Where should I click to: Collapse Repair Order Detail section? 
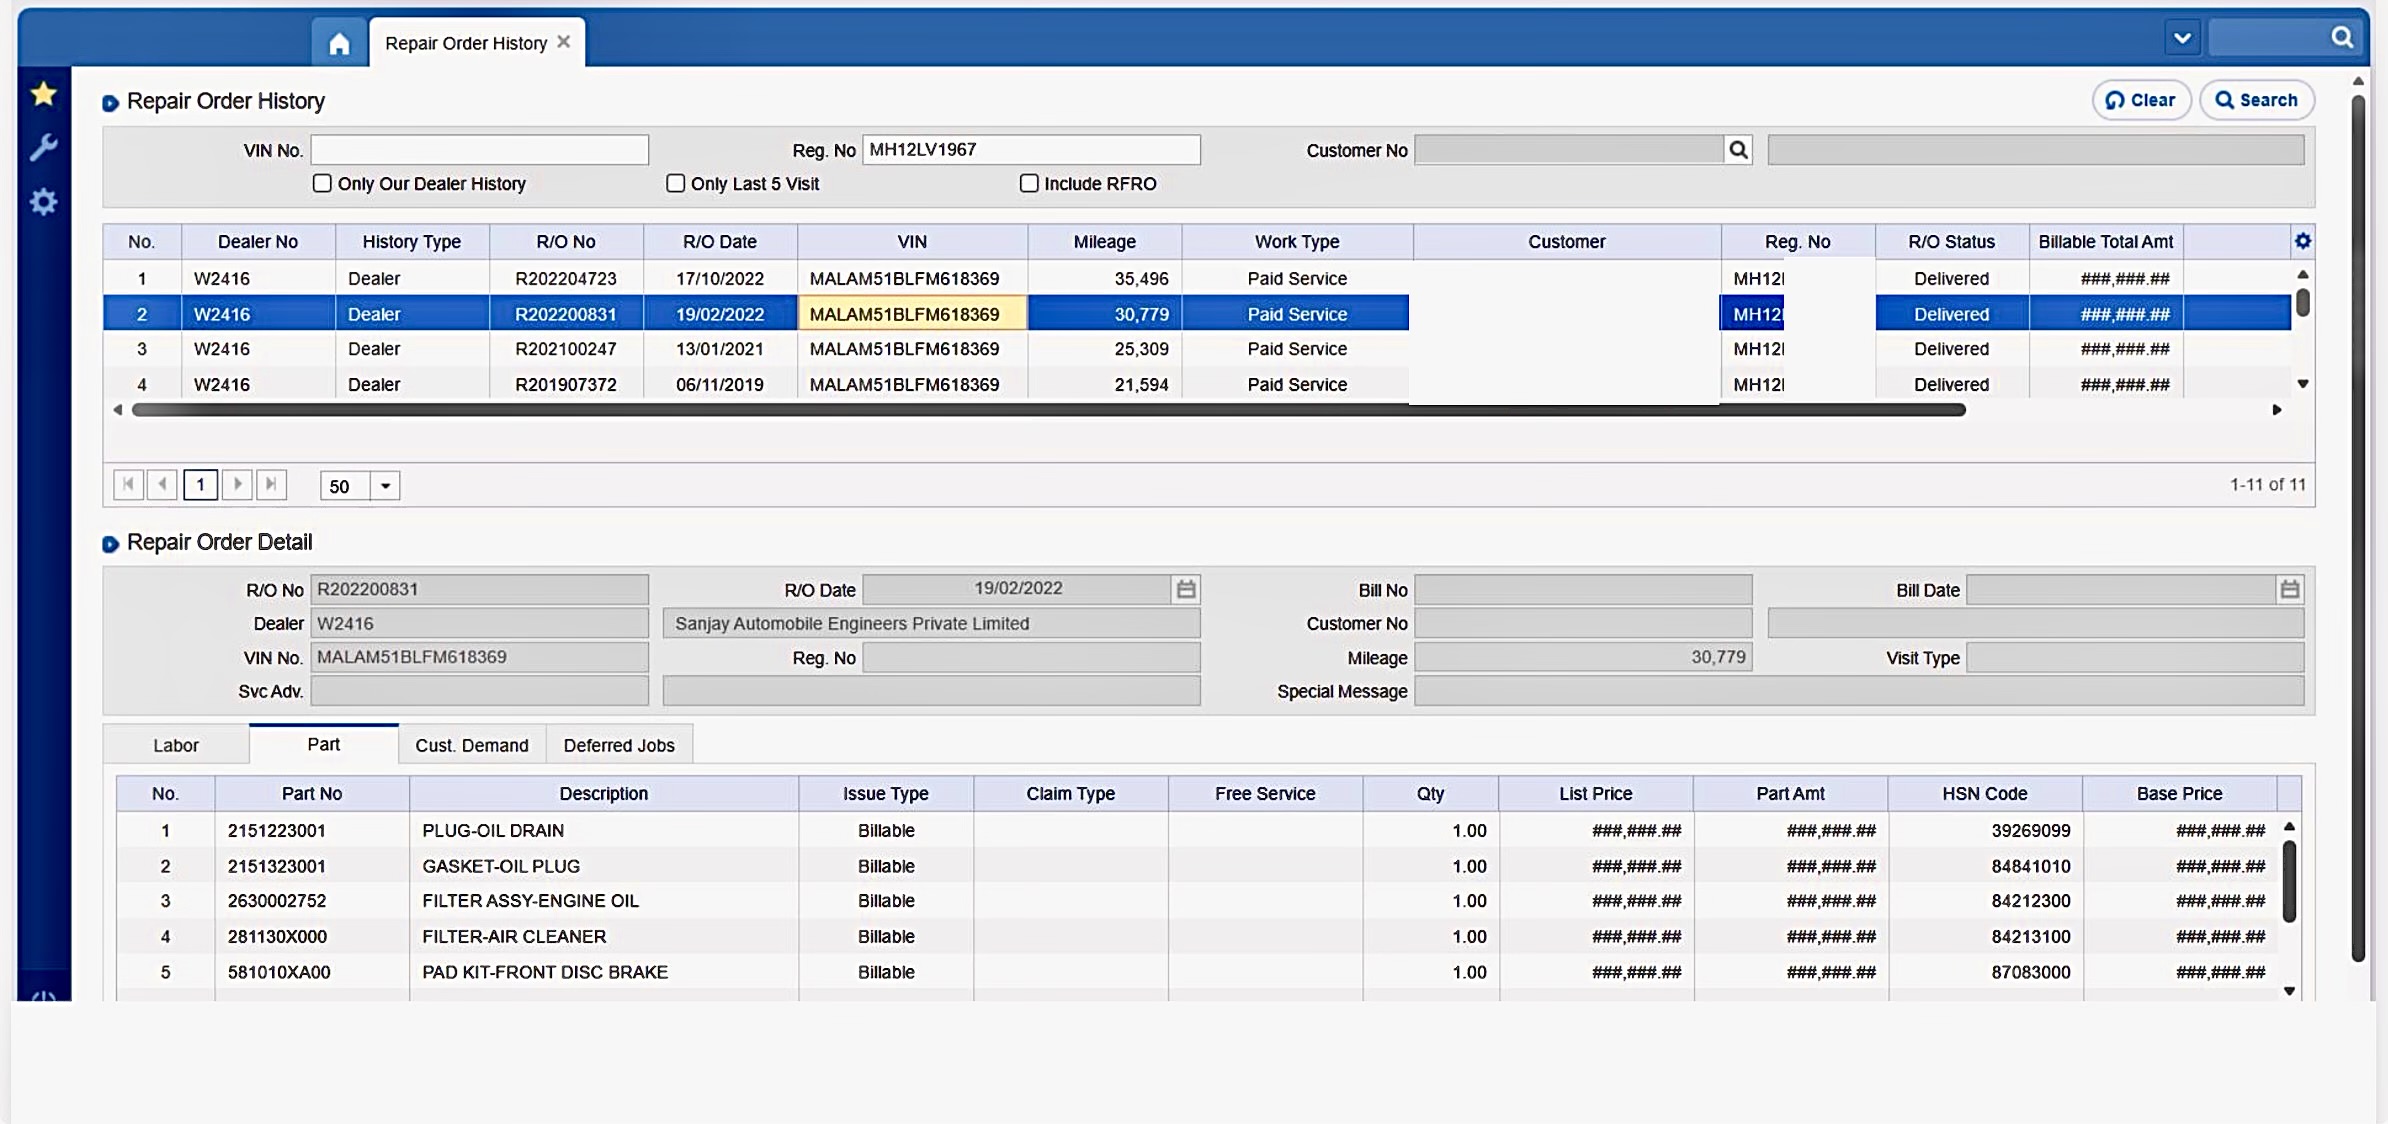pos(111,544)
